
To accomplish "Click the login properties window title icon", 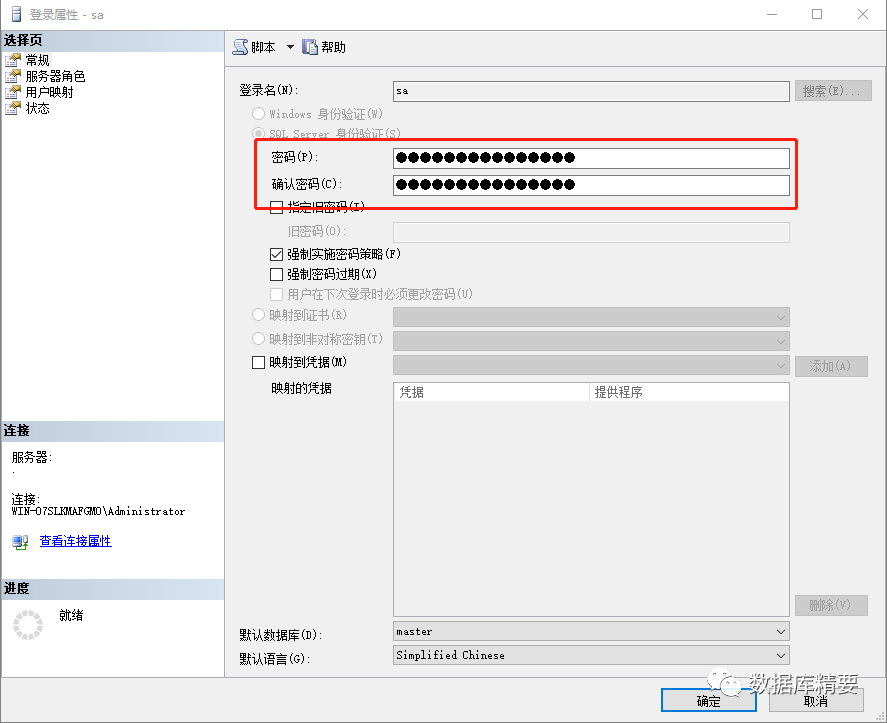I will pos(16,14).
